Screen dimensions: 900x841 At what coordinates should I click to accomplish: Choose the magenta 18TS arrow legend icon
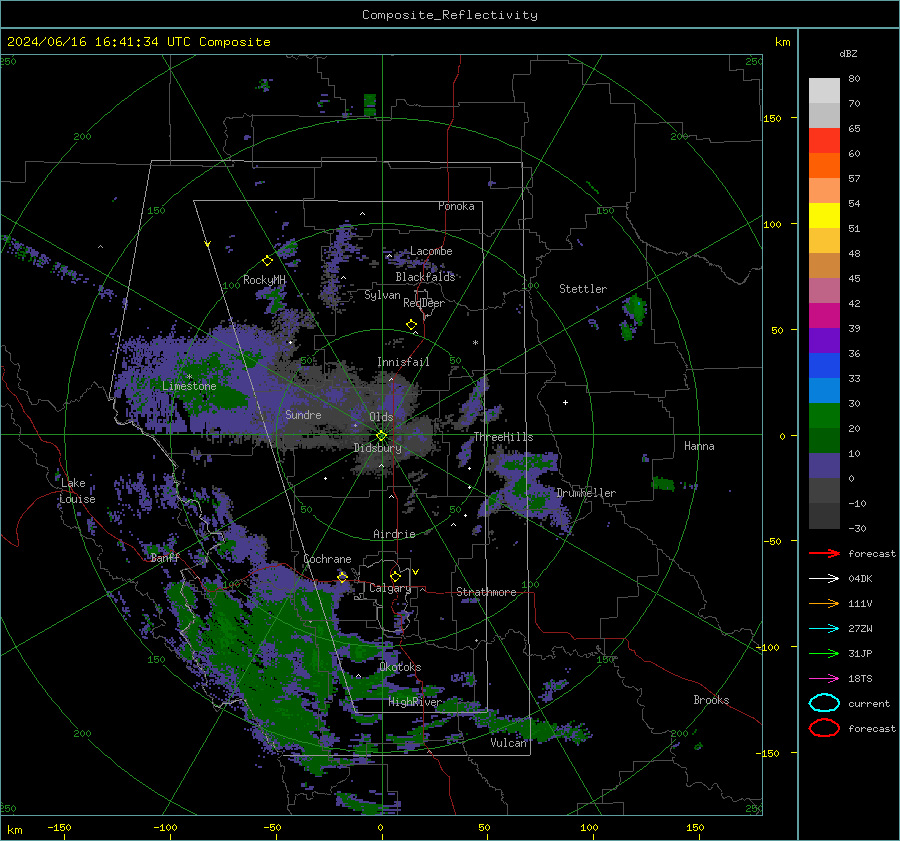point(824,678)
